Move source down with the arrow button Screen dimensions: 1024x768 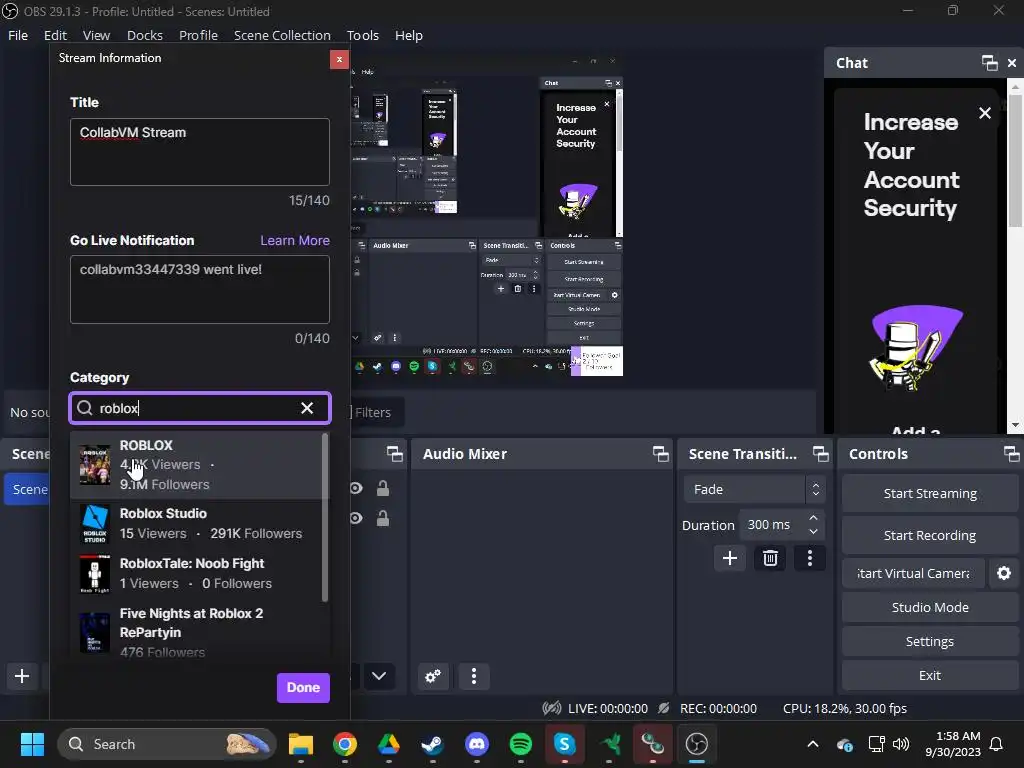379,676
